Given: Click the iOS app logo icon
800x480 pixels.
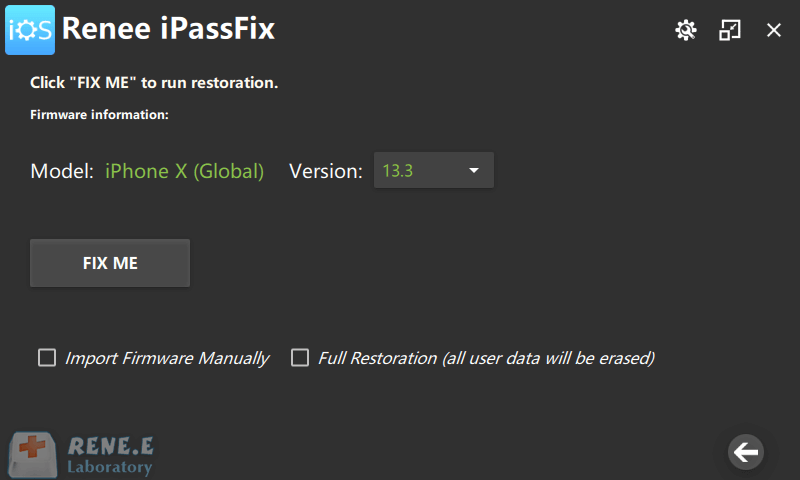Looking at the screenshot, I should (30, 29).
